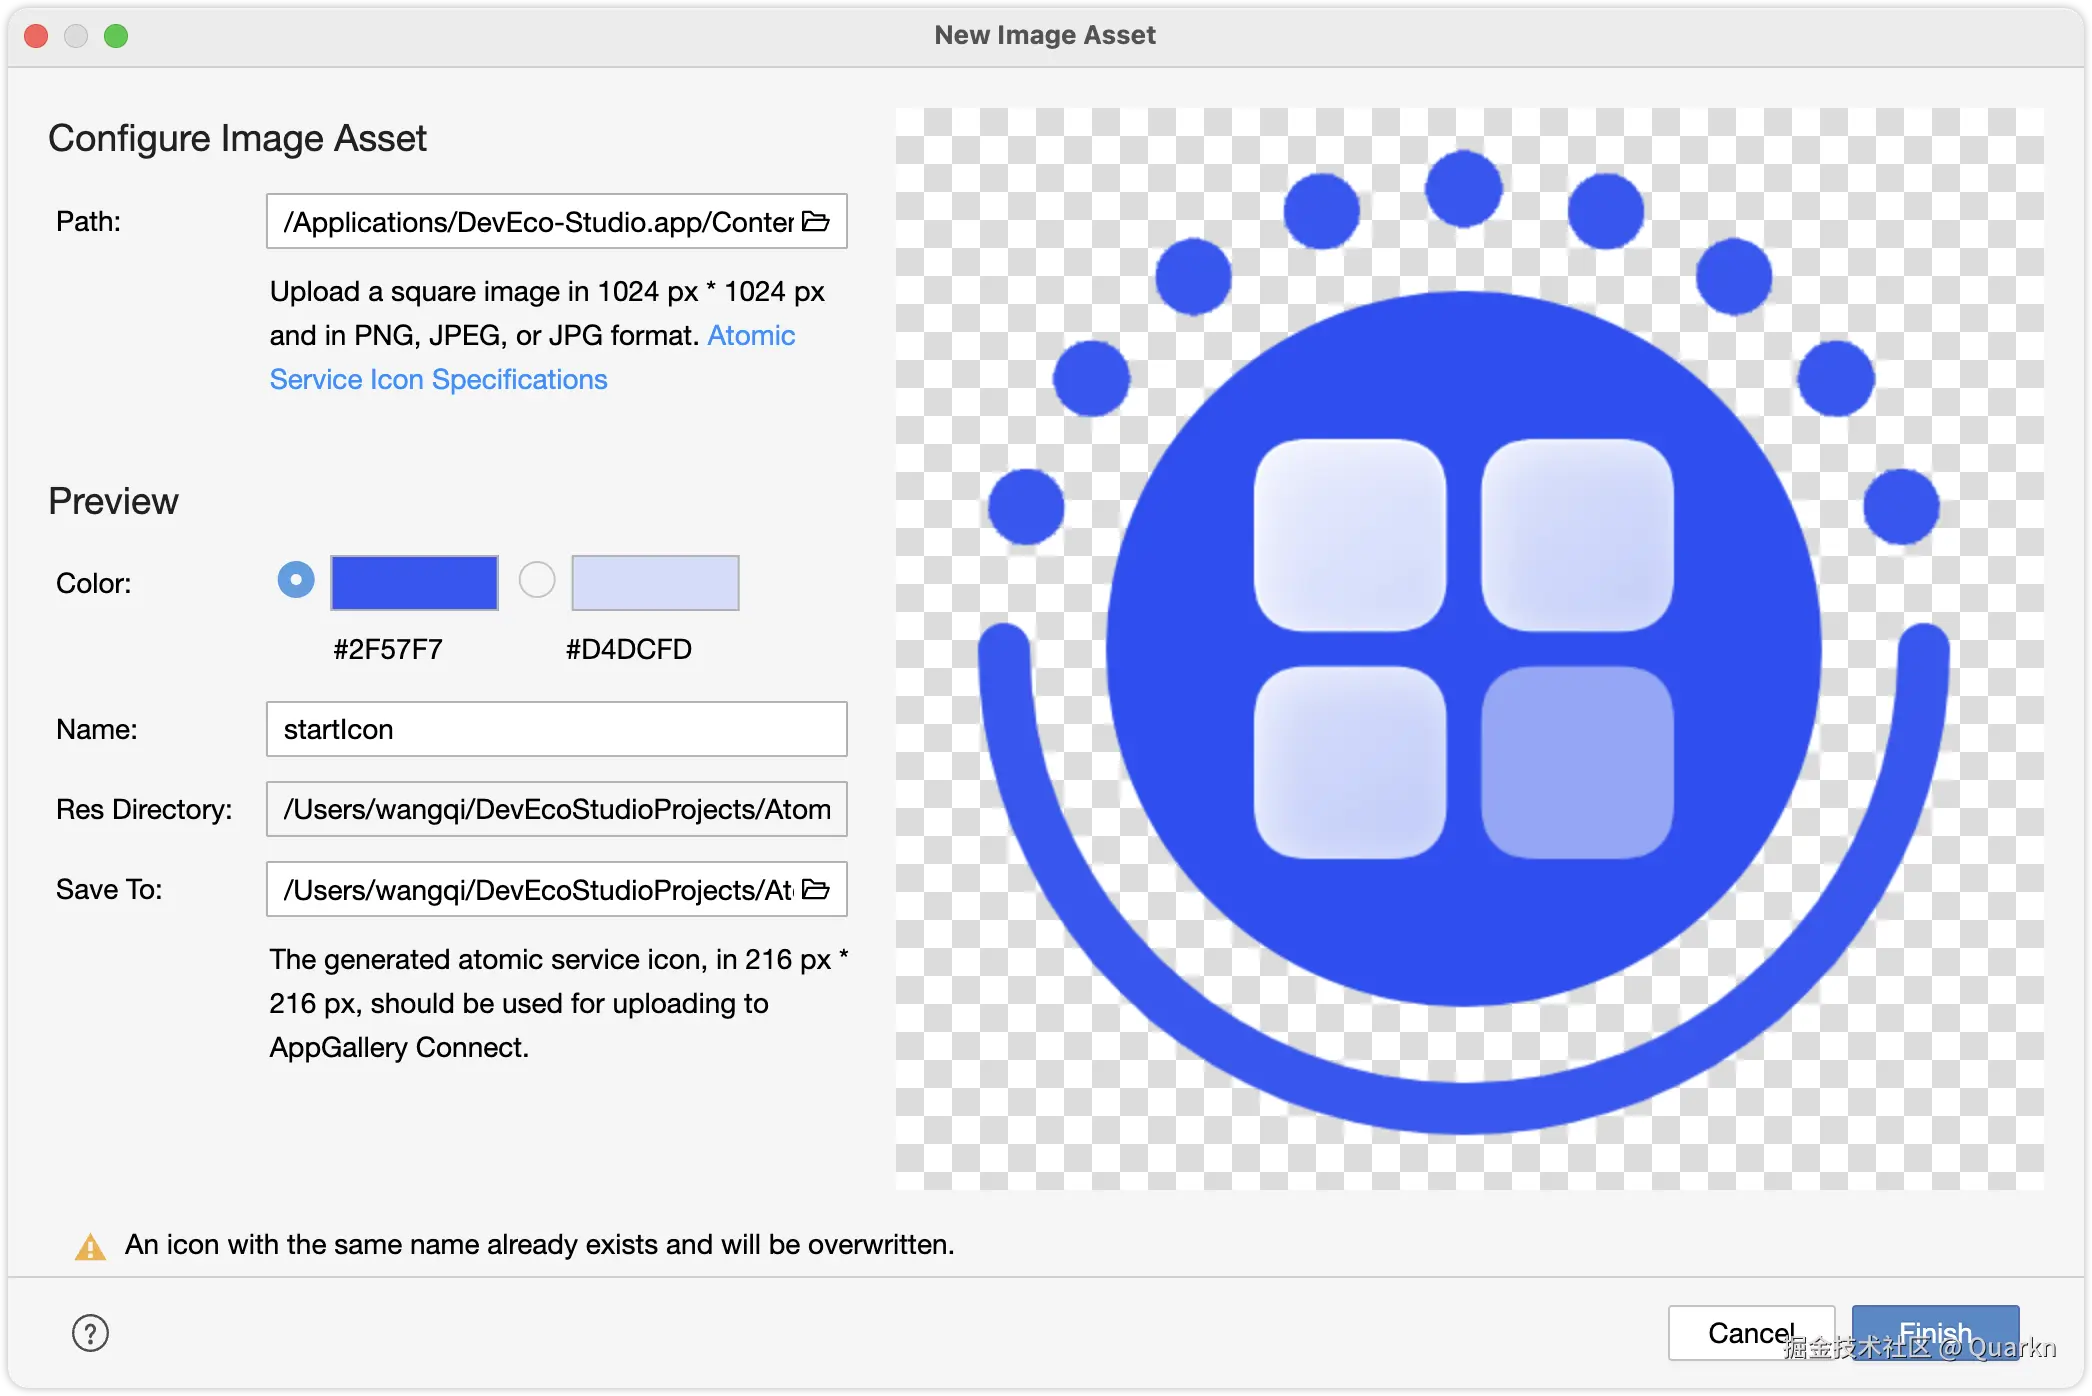This screenshot has height=1396, width=2092.
Task: Click the icon preview image
Action: click(1468, 648)
